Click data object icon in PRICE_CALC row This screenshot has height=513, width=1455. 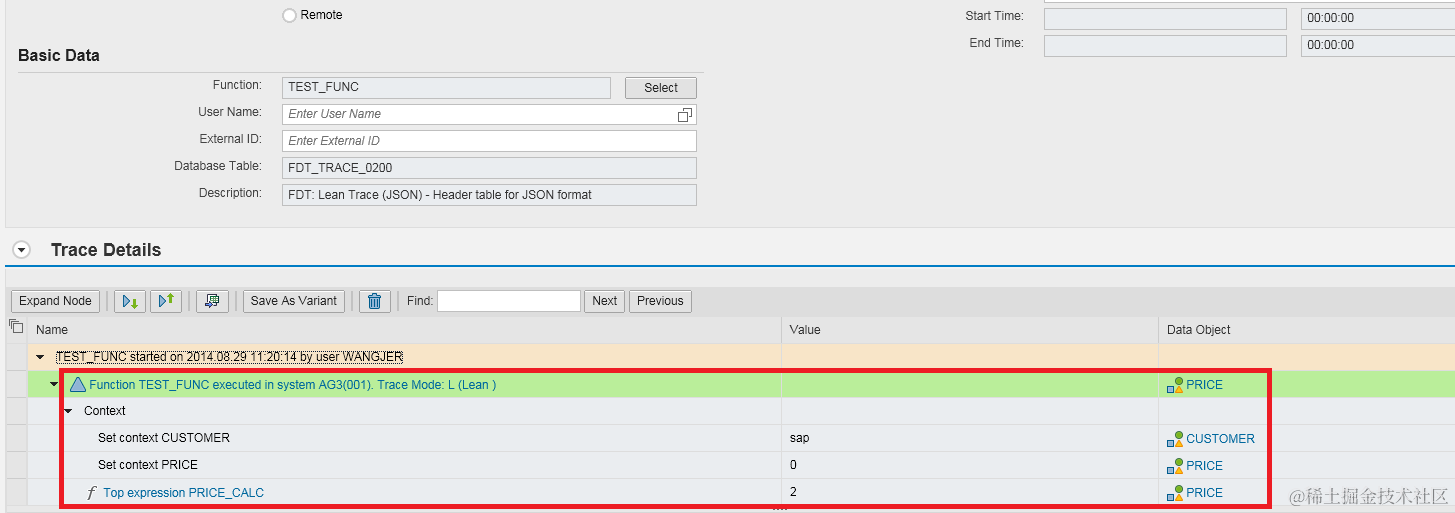click(x=1175, y=493)
